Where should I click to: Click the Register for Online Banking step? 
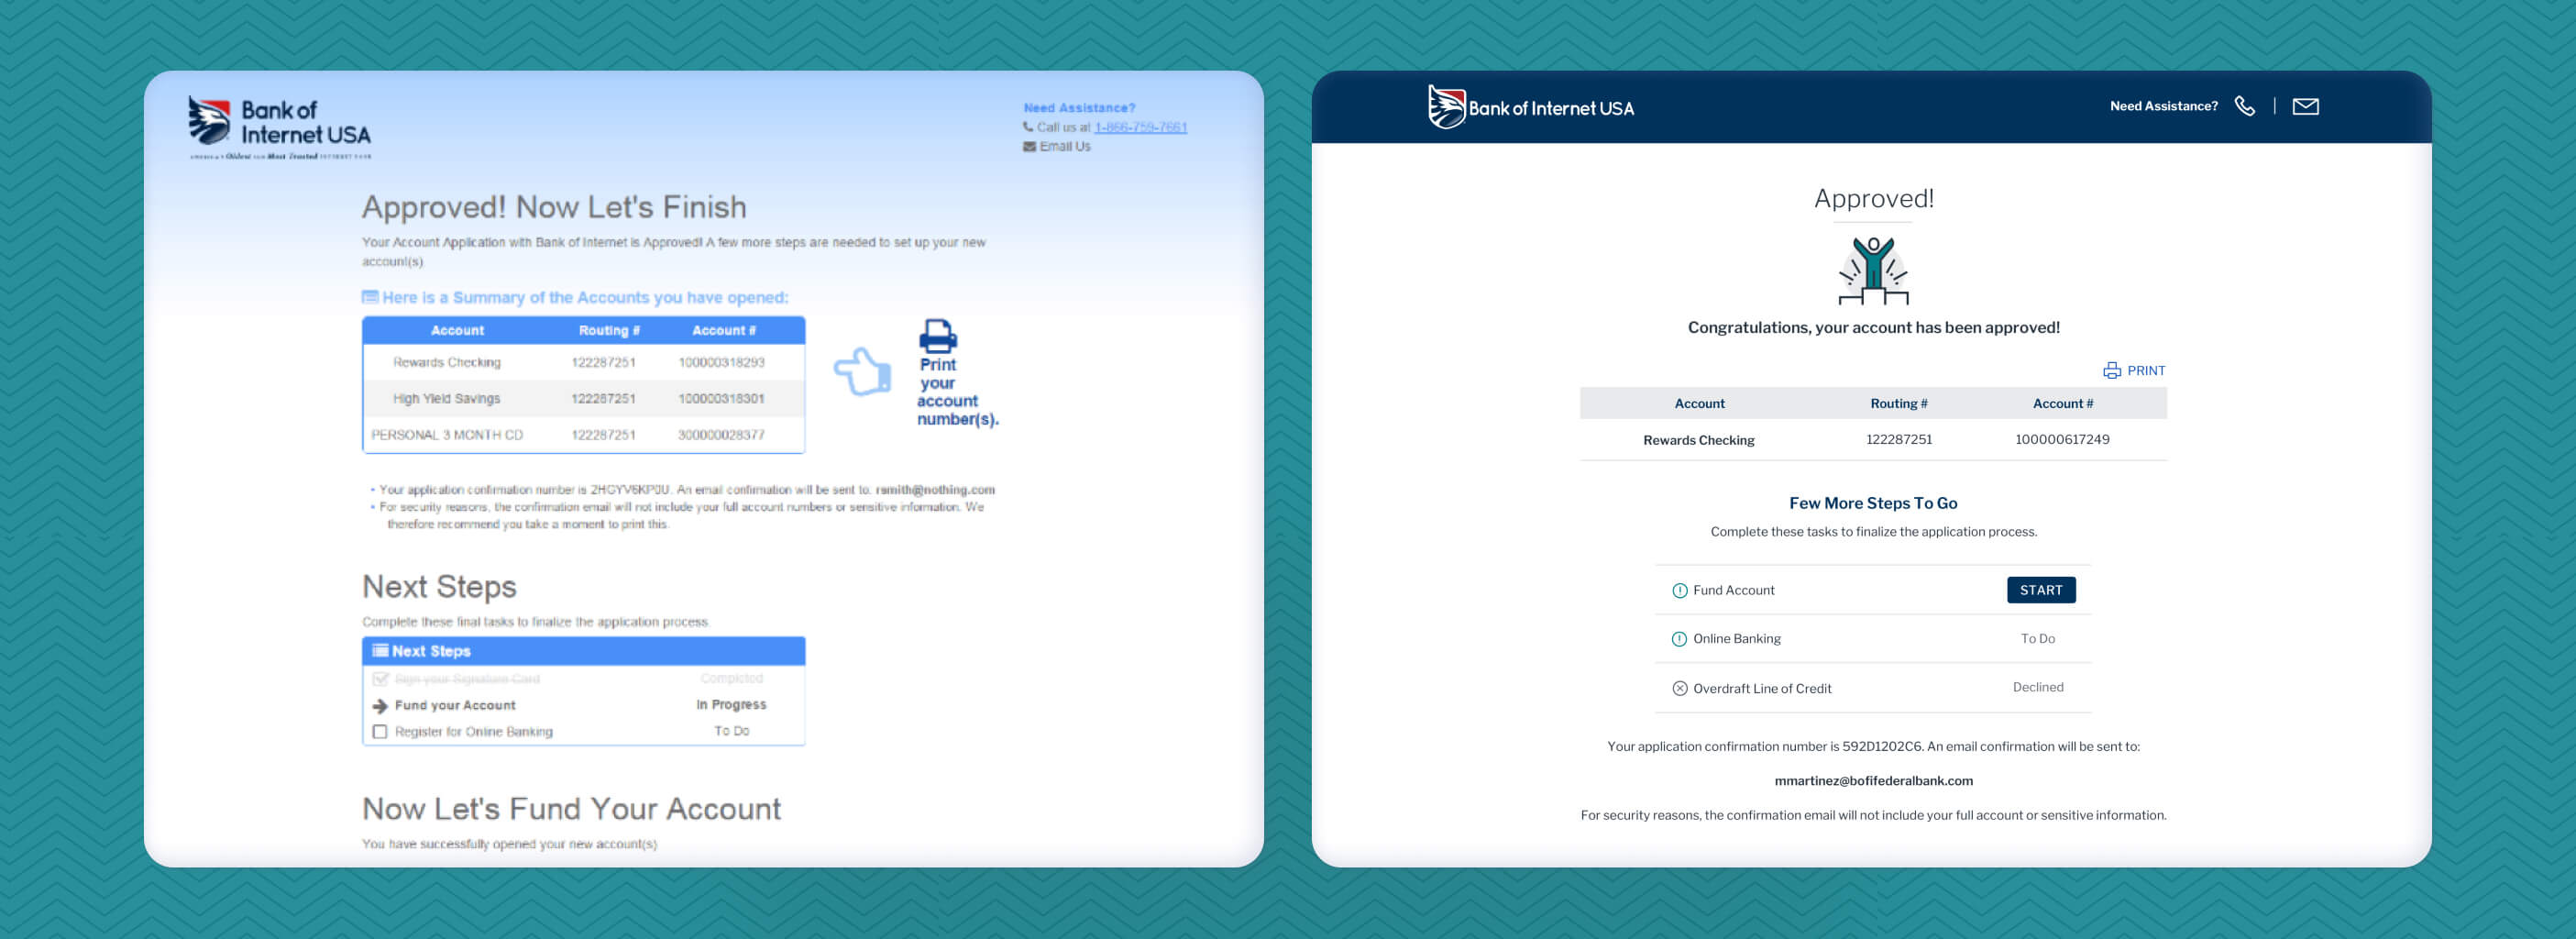(x=474, y=732)
